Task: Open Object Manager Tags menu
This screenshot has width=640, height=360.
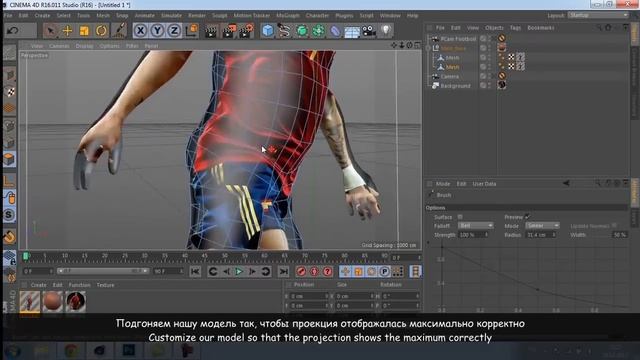Action: (515, 28)
